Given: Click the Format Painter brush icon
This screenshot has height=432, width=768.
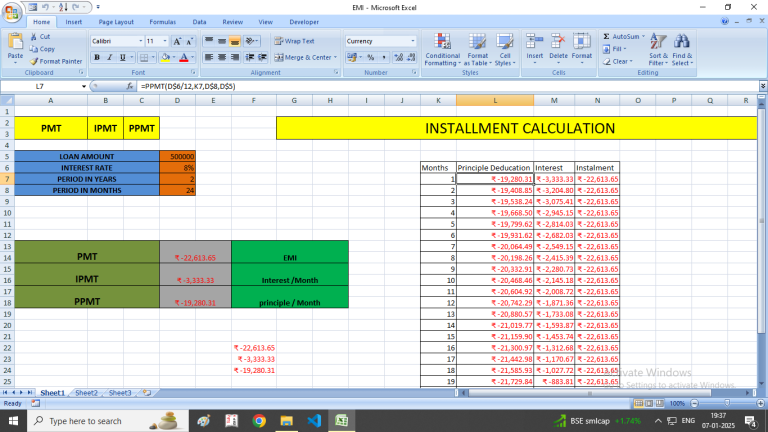Looking at the screenshot, I should [x=34, y=61].
